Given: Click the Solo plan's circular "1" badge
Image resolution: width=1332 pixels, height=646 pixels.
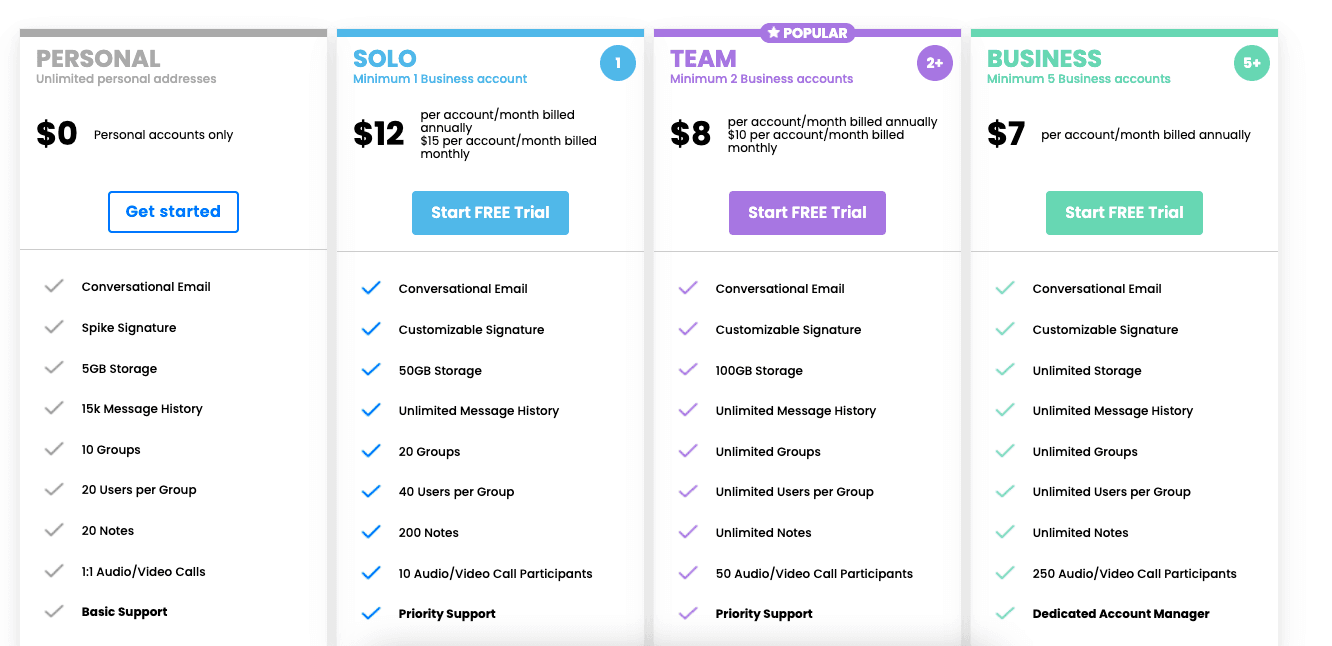Looking at the screenshot, I should point(617,62).
